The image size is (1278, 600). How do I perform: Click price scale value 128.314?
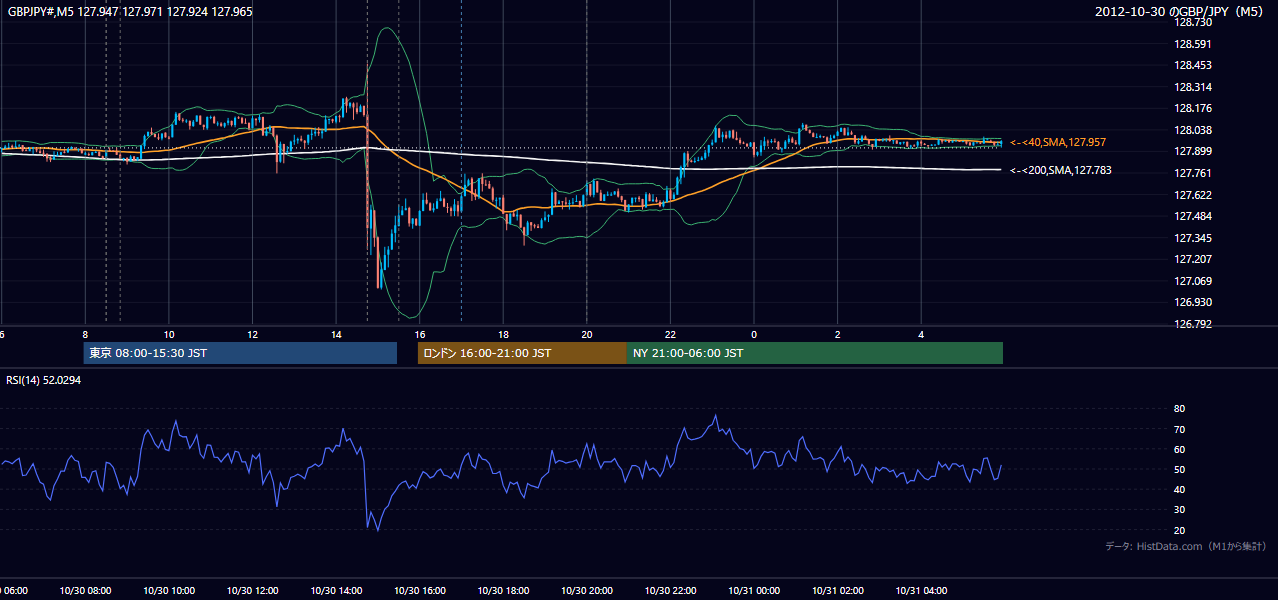coord(1194,87)
